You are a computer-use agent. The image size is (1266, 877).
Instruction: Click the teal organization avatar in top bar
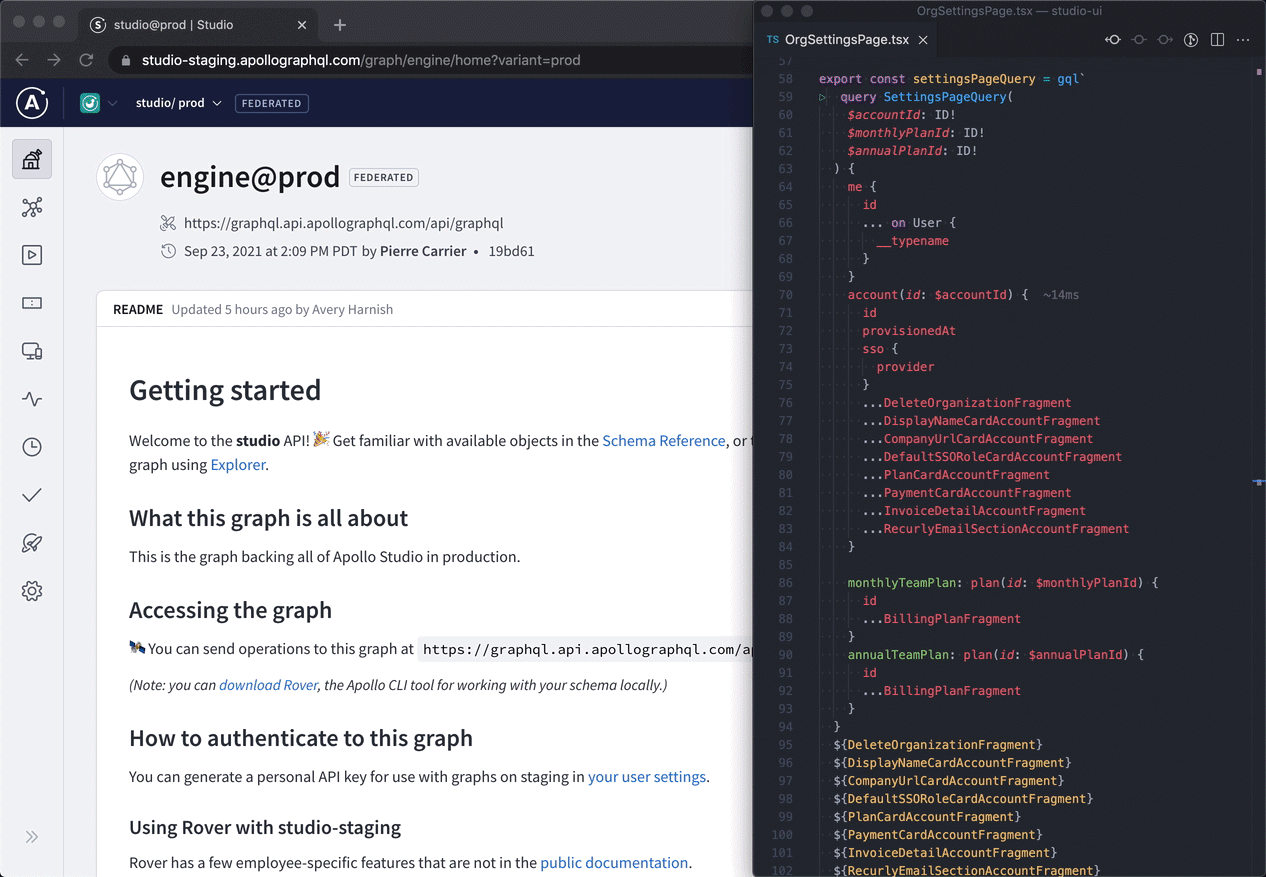(90, 102)
